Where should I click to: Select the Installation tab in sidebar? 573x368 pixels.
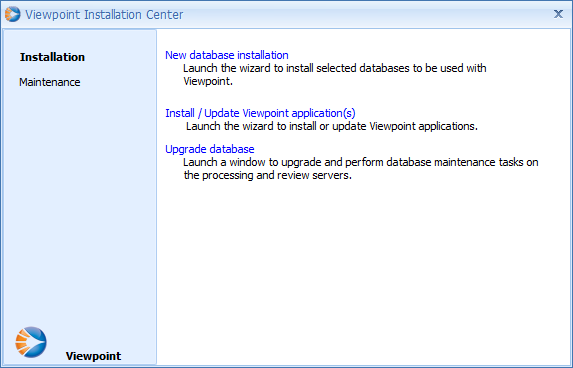point(52,57)
